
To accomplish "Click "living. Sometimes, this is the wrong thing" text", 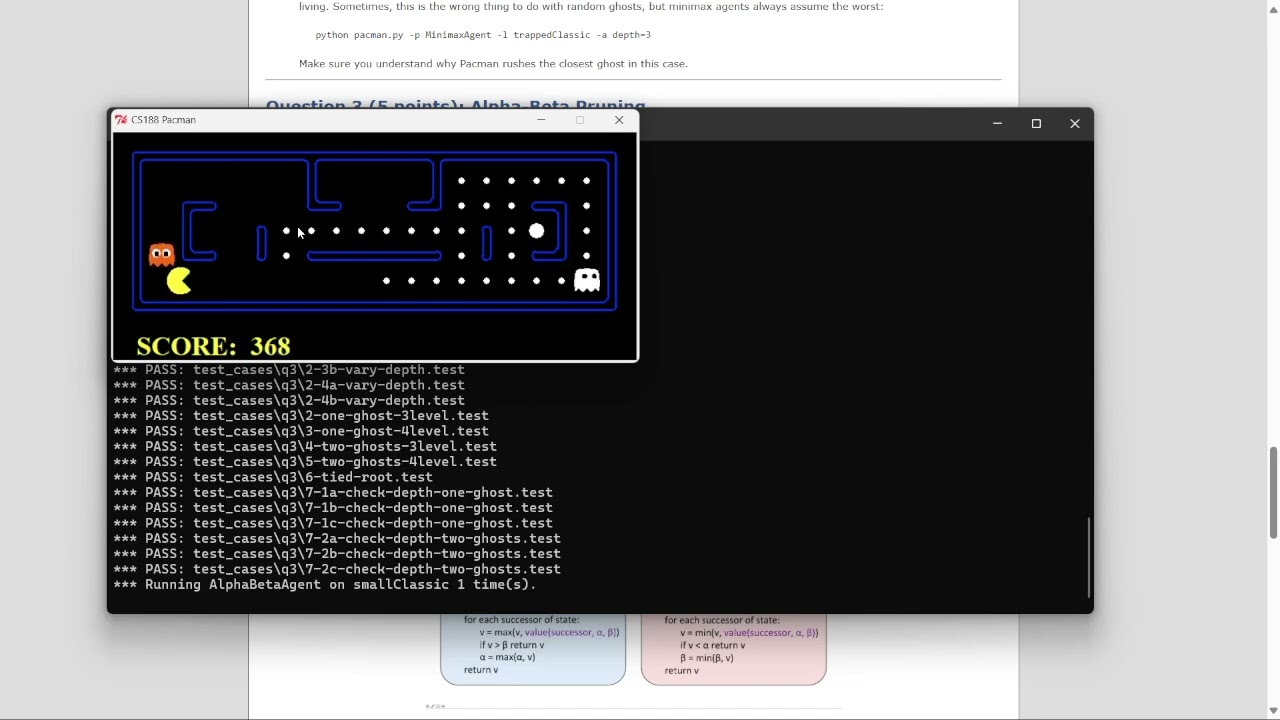I will 591,7.
